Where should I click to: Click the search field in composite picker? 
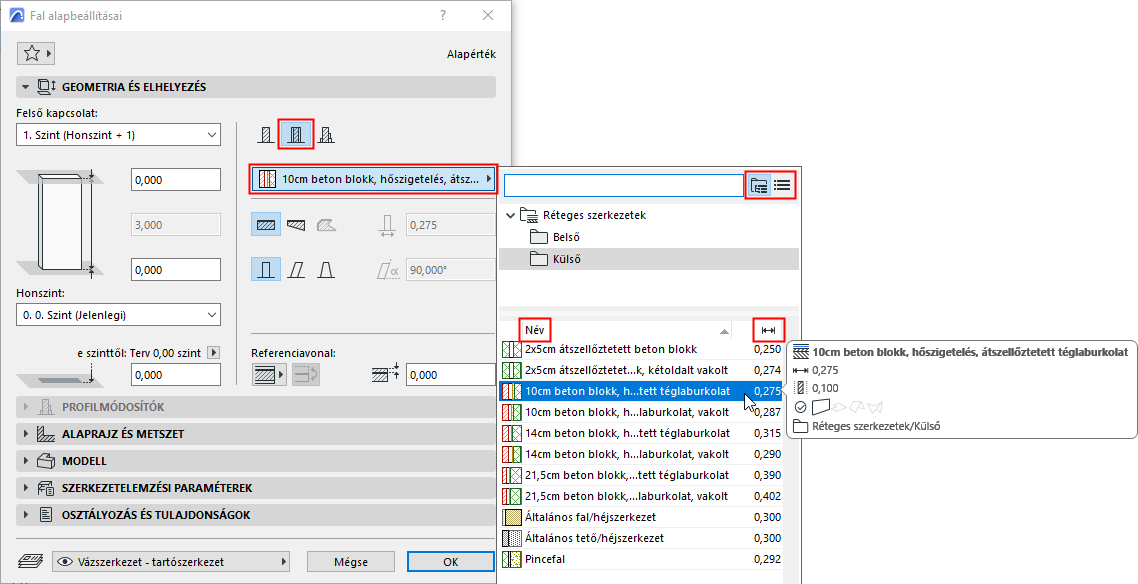(624, 186)
